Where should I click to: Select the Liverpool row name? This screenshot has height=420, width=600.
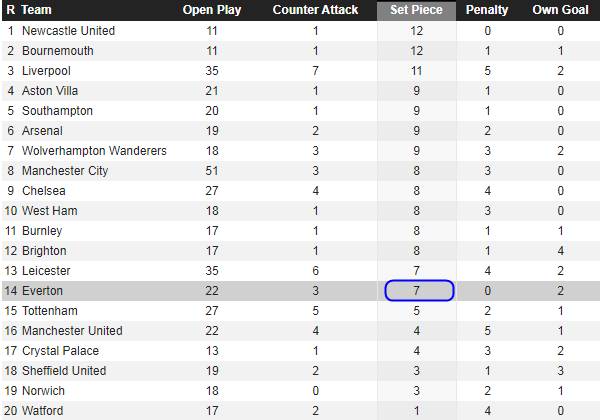tap(46, 71)
